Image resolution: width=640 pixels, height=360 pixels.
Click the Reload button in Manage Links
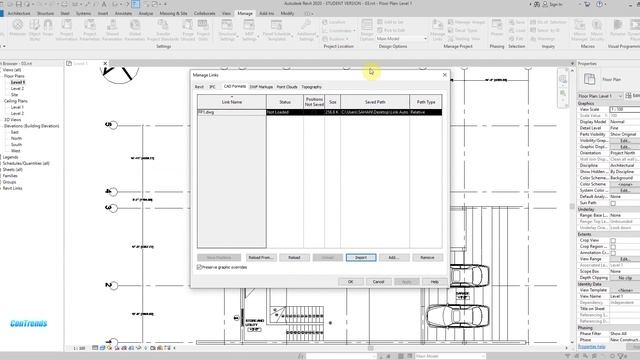click(294, 258)
